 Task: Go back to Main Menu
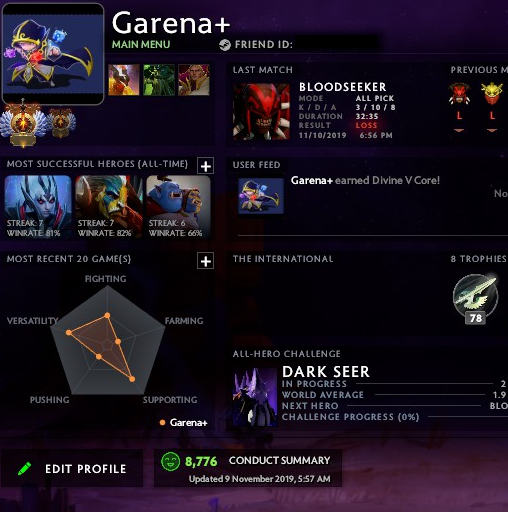pyautogui.click(x=141, y=44)
